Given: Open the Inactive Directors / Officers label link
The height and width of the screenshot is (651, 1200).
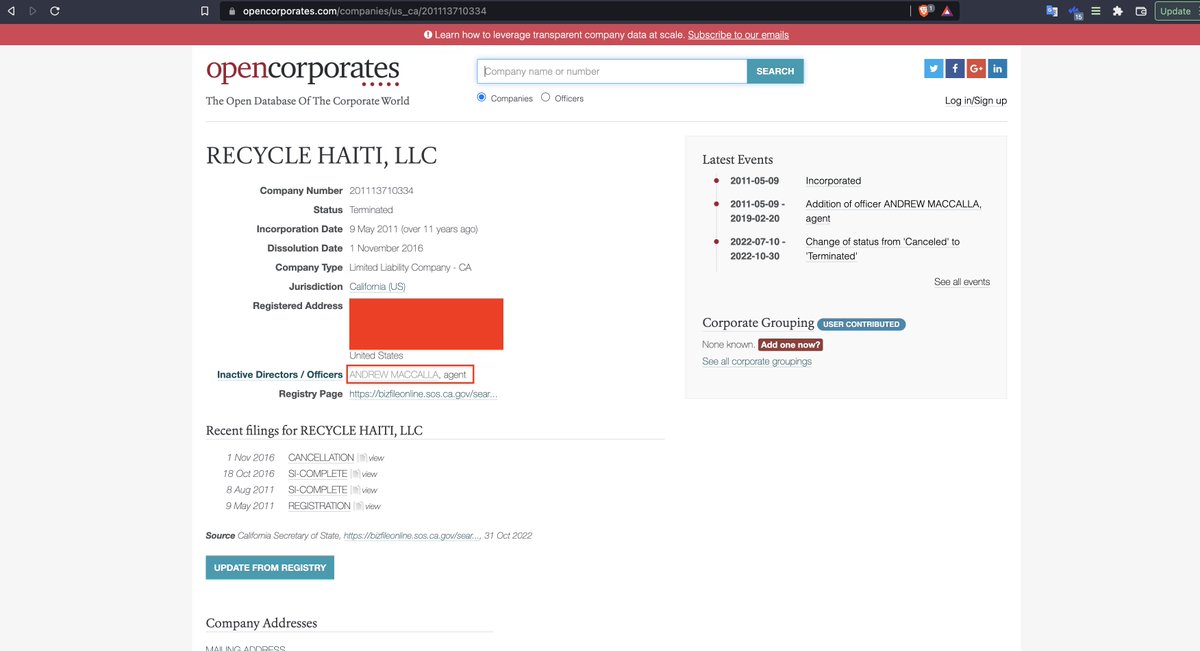Looking at the screenshot, I should 280,374.
